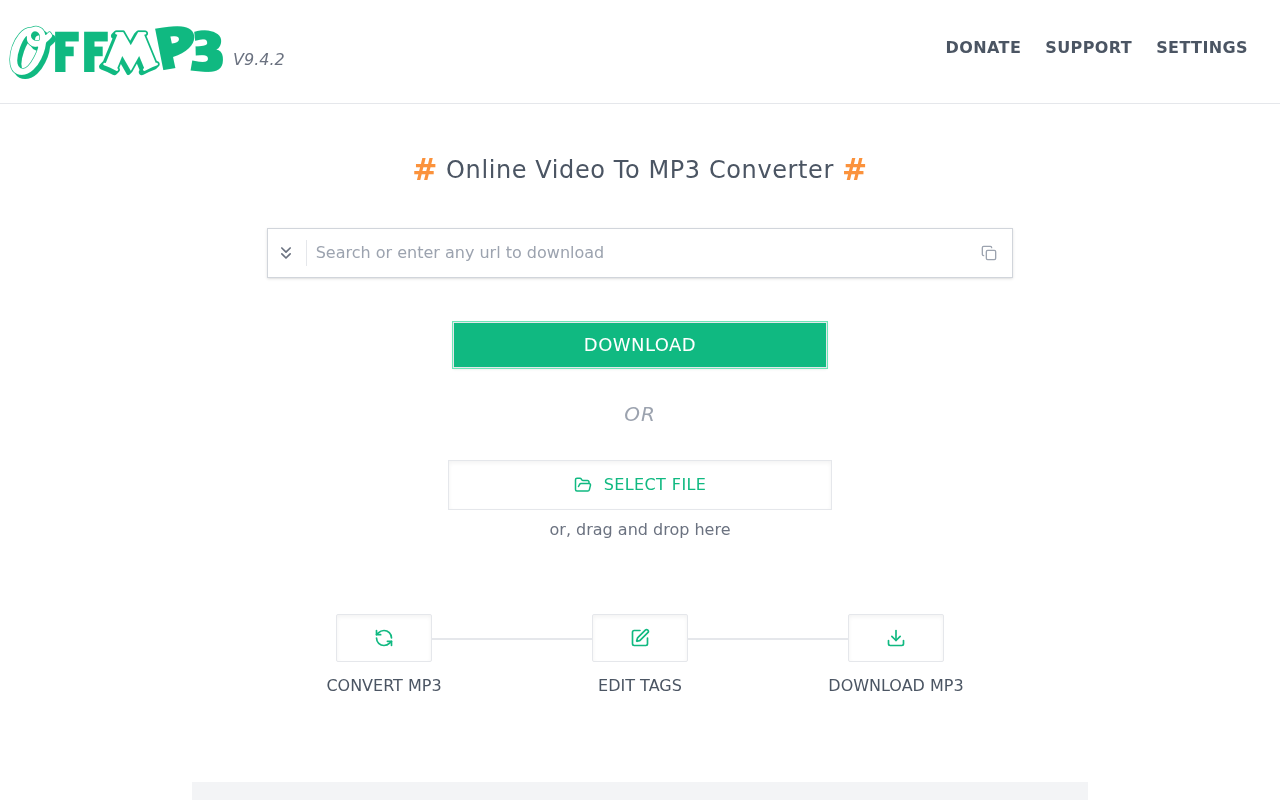The image size is (1280, 800).
Task: Open the SUPPORT page
Action: coord(1088,48)
